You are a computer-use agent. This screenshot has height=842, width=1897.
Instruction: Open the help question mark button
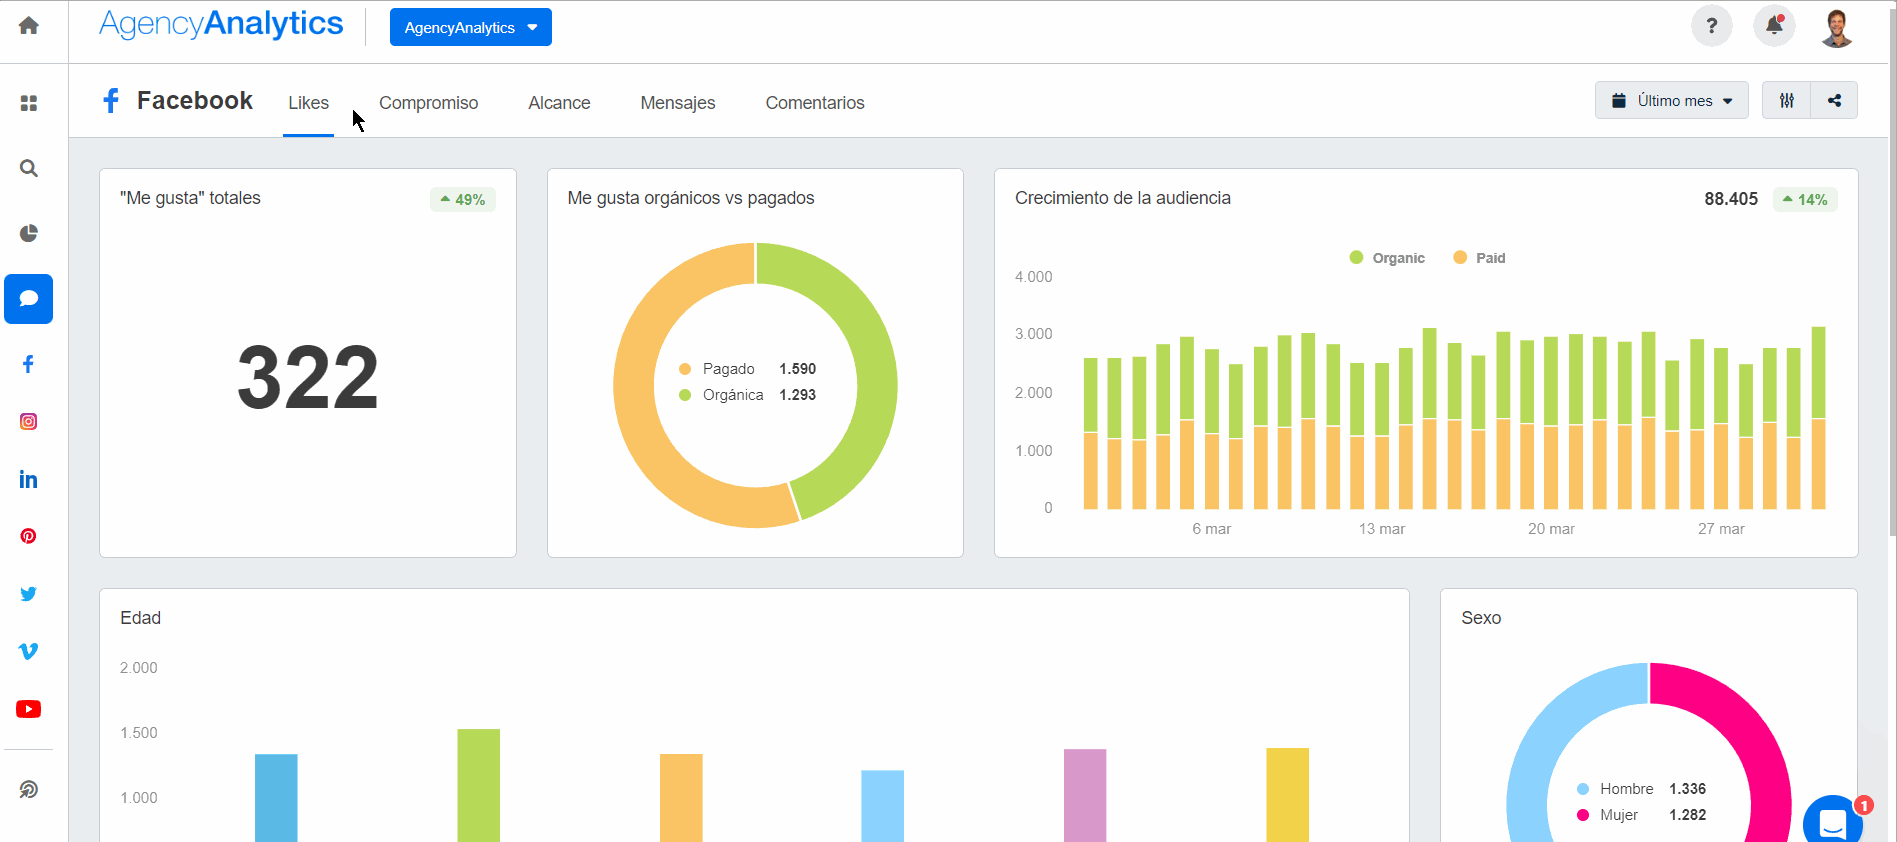tap(1711, 26)
